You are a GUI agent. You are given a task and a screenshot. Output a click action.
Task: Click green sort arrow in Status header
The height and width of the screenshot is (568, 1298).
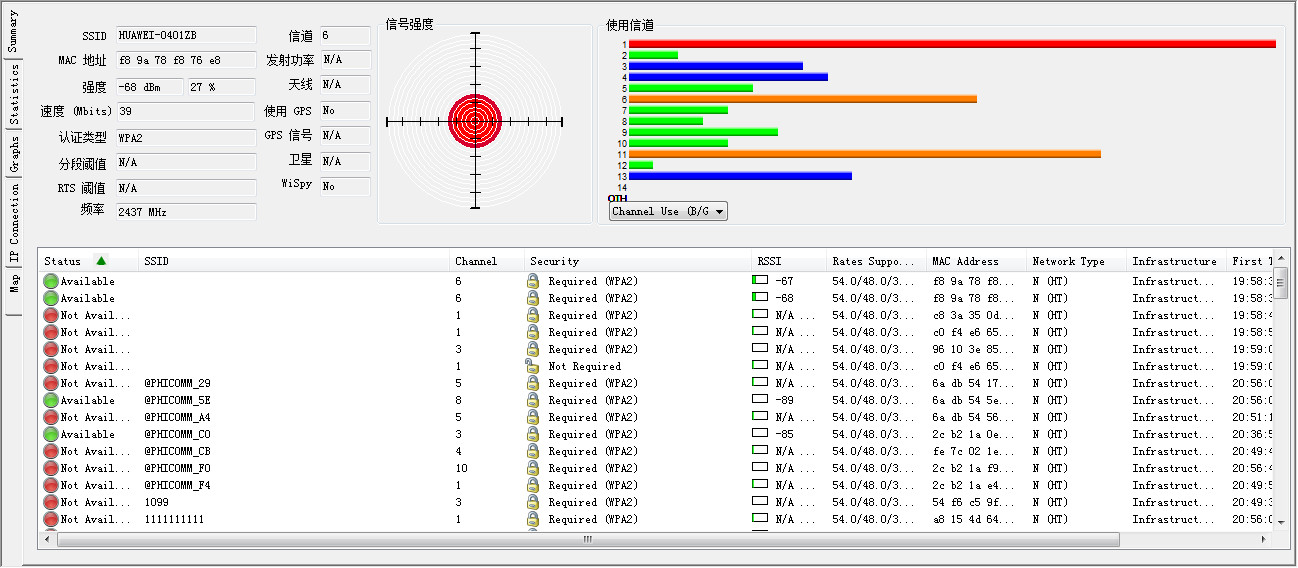[101, 261]
